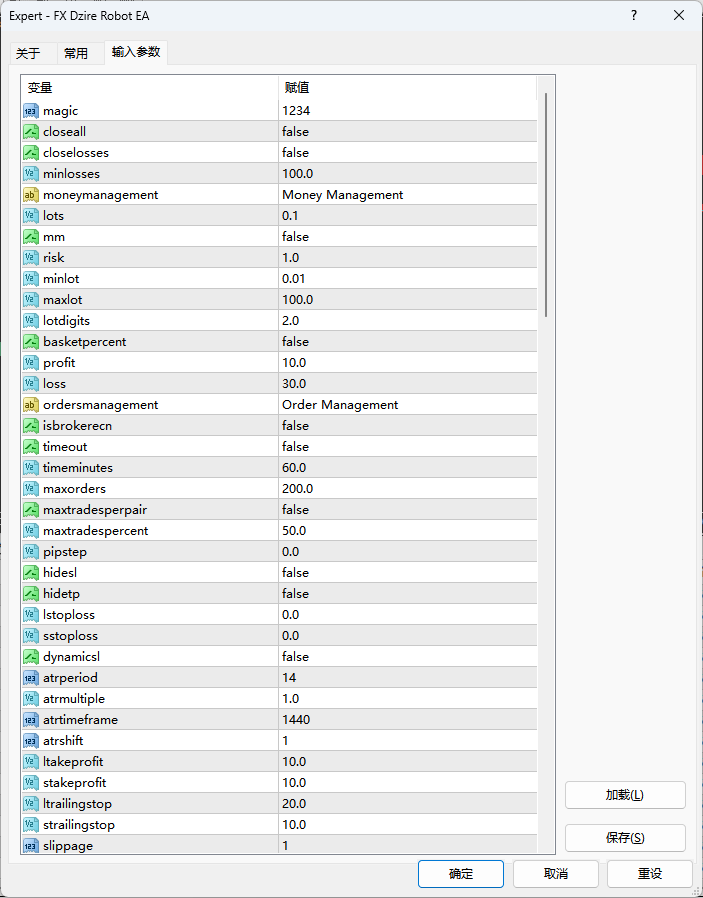
Task: Click the 加载(L) button
Action: pyautogui.click(x=625, y=795)
